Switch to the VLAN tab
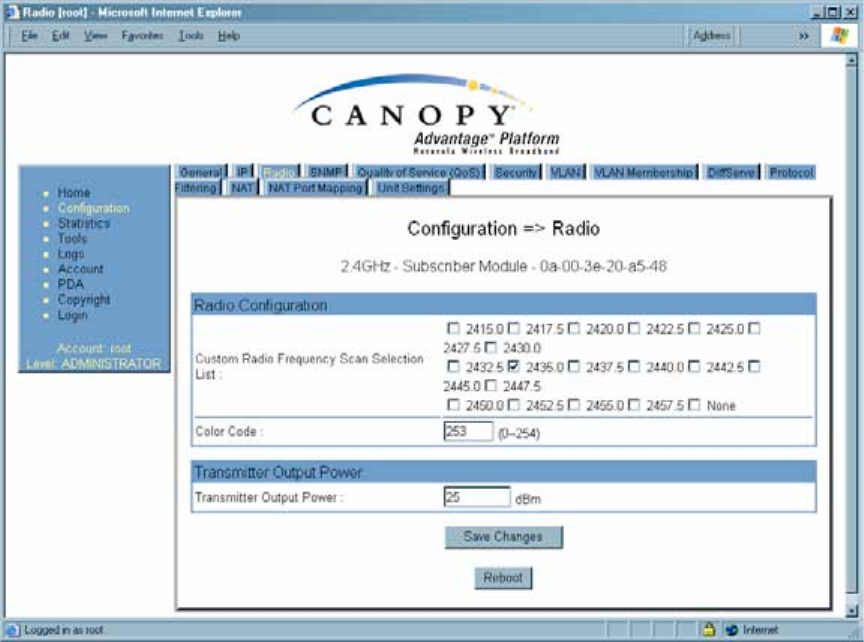864x642 pixels. coord(566,172)
